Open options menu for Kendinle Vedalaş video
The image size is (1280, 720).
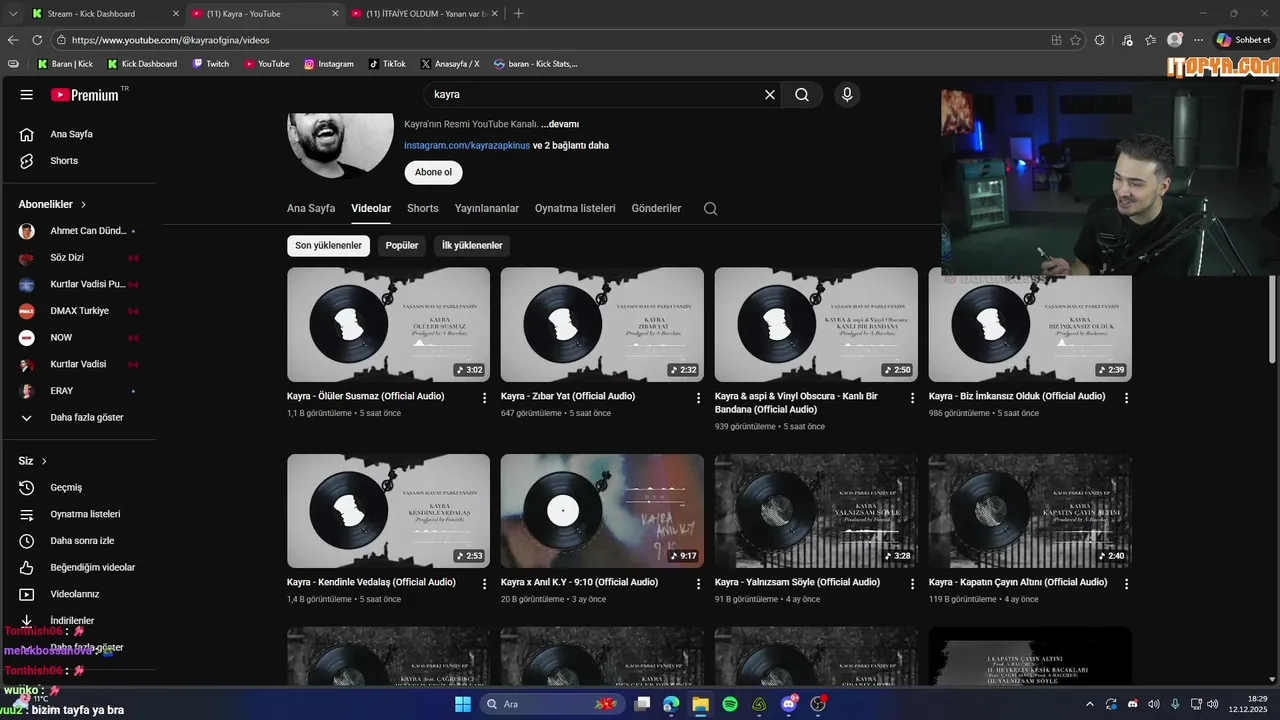tap(485, 584)
